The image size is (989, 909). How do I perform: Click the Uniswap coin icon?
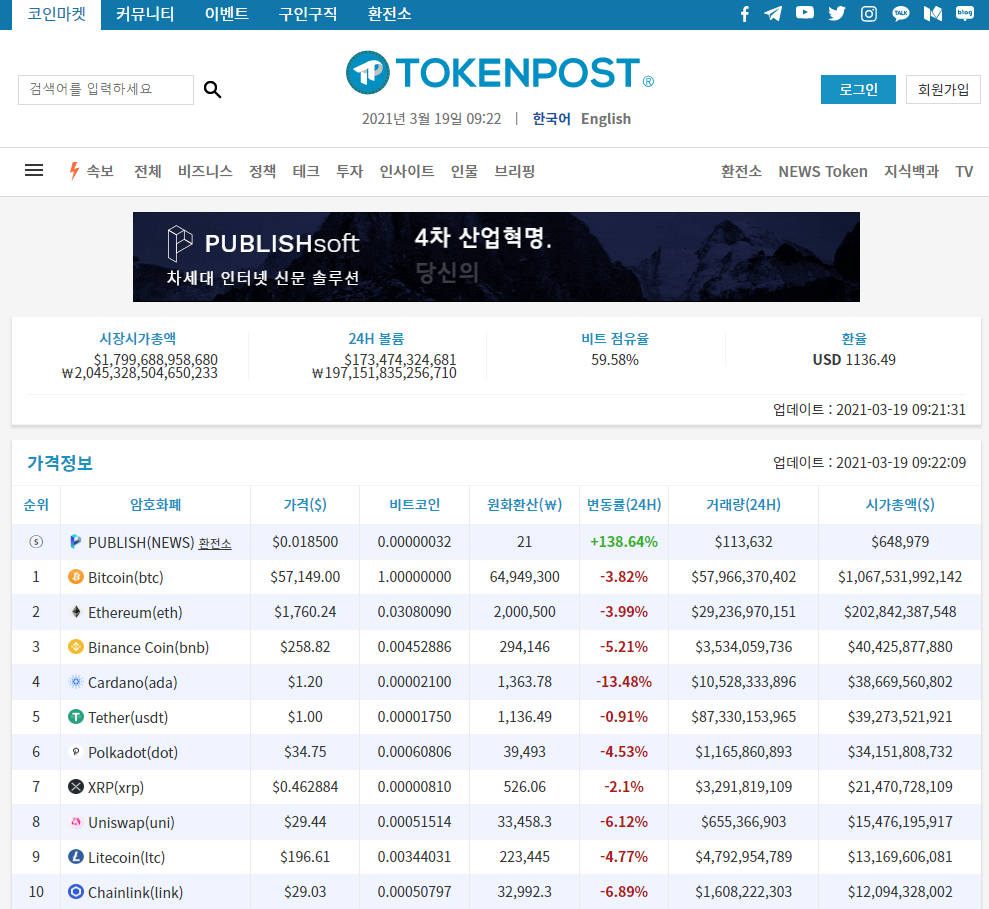click(x=76, y=822)
